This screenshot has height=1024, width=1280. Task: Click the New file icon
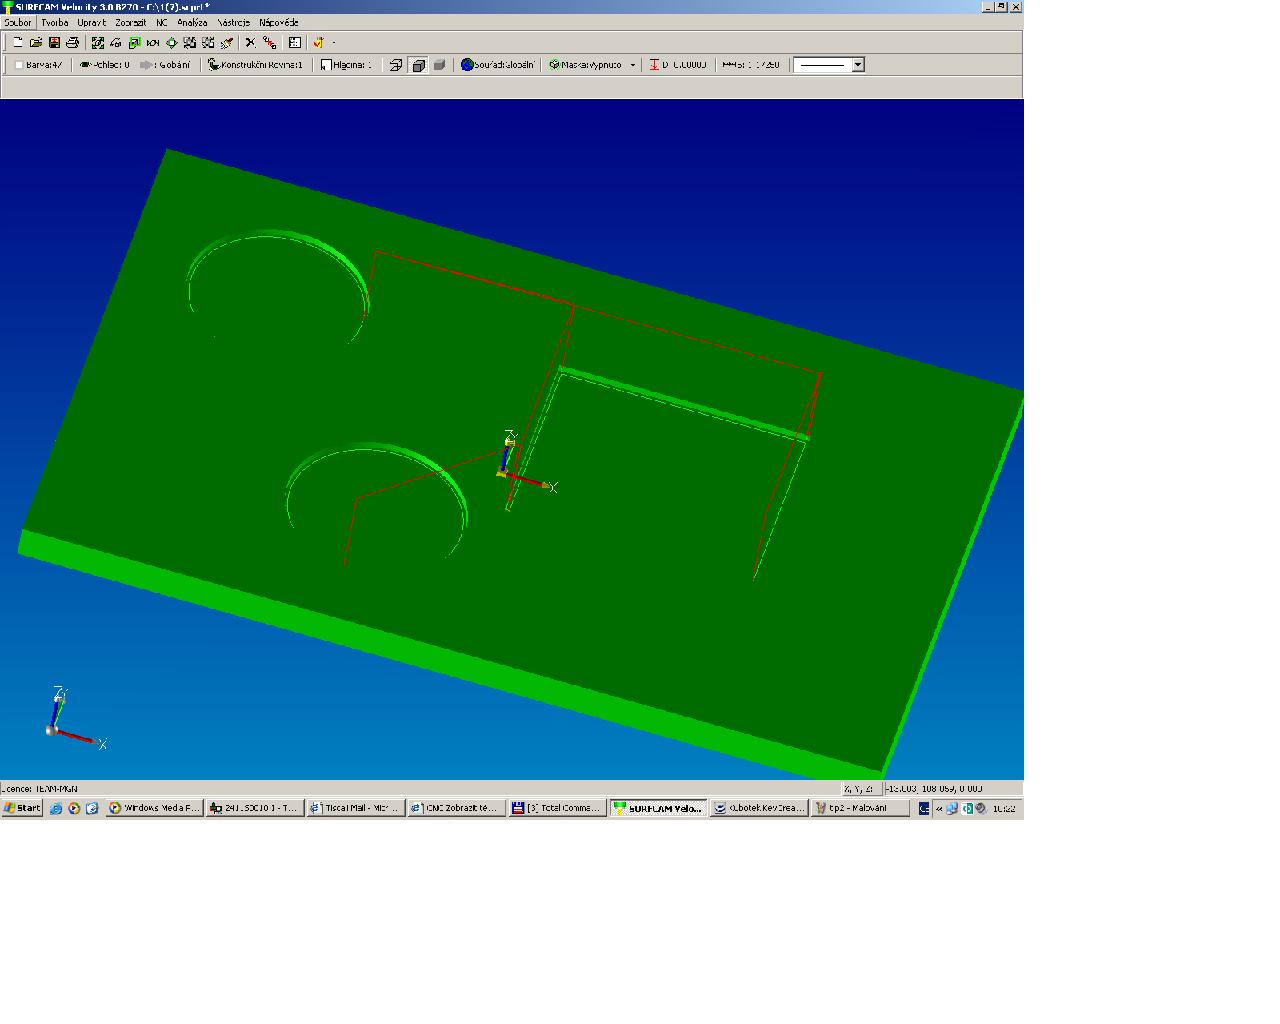(17, 42)
